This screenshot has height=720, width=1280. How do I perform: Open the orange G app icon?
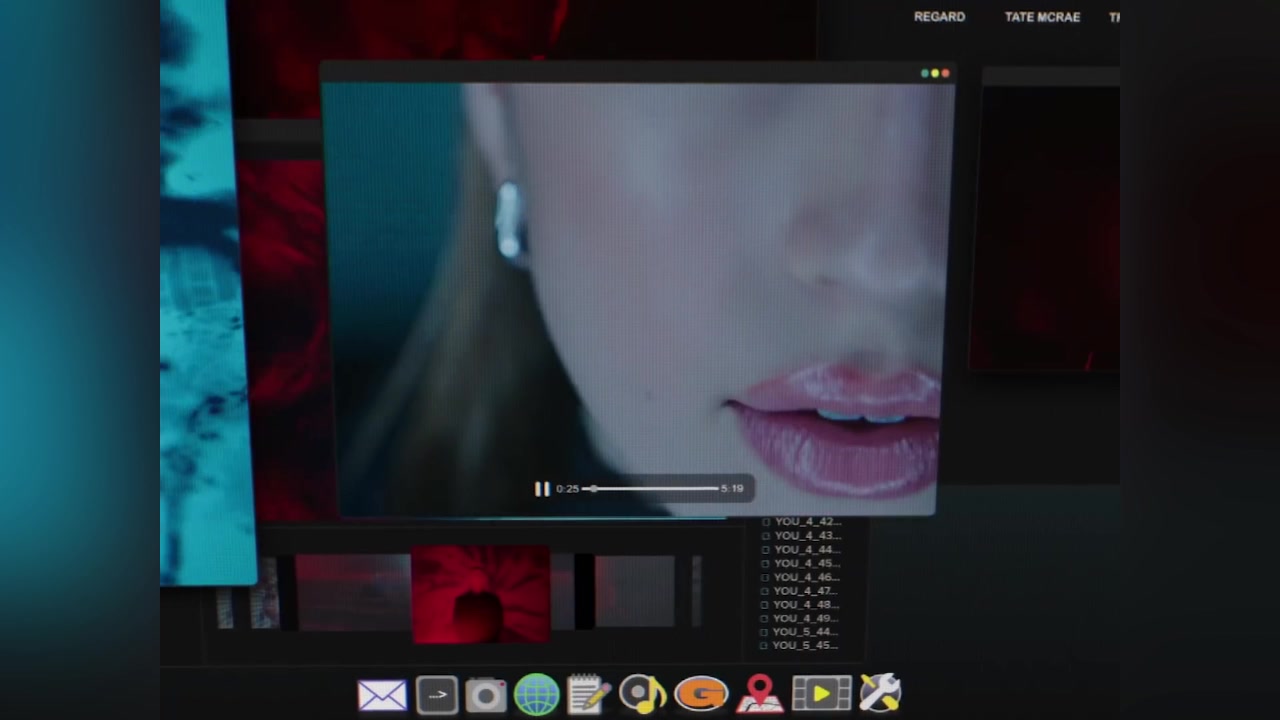701,694
